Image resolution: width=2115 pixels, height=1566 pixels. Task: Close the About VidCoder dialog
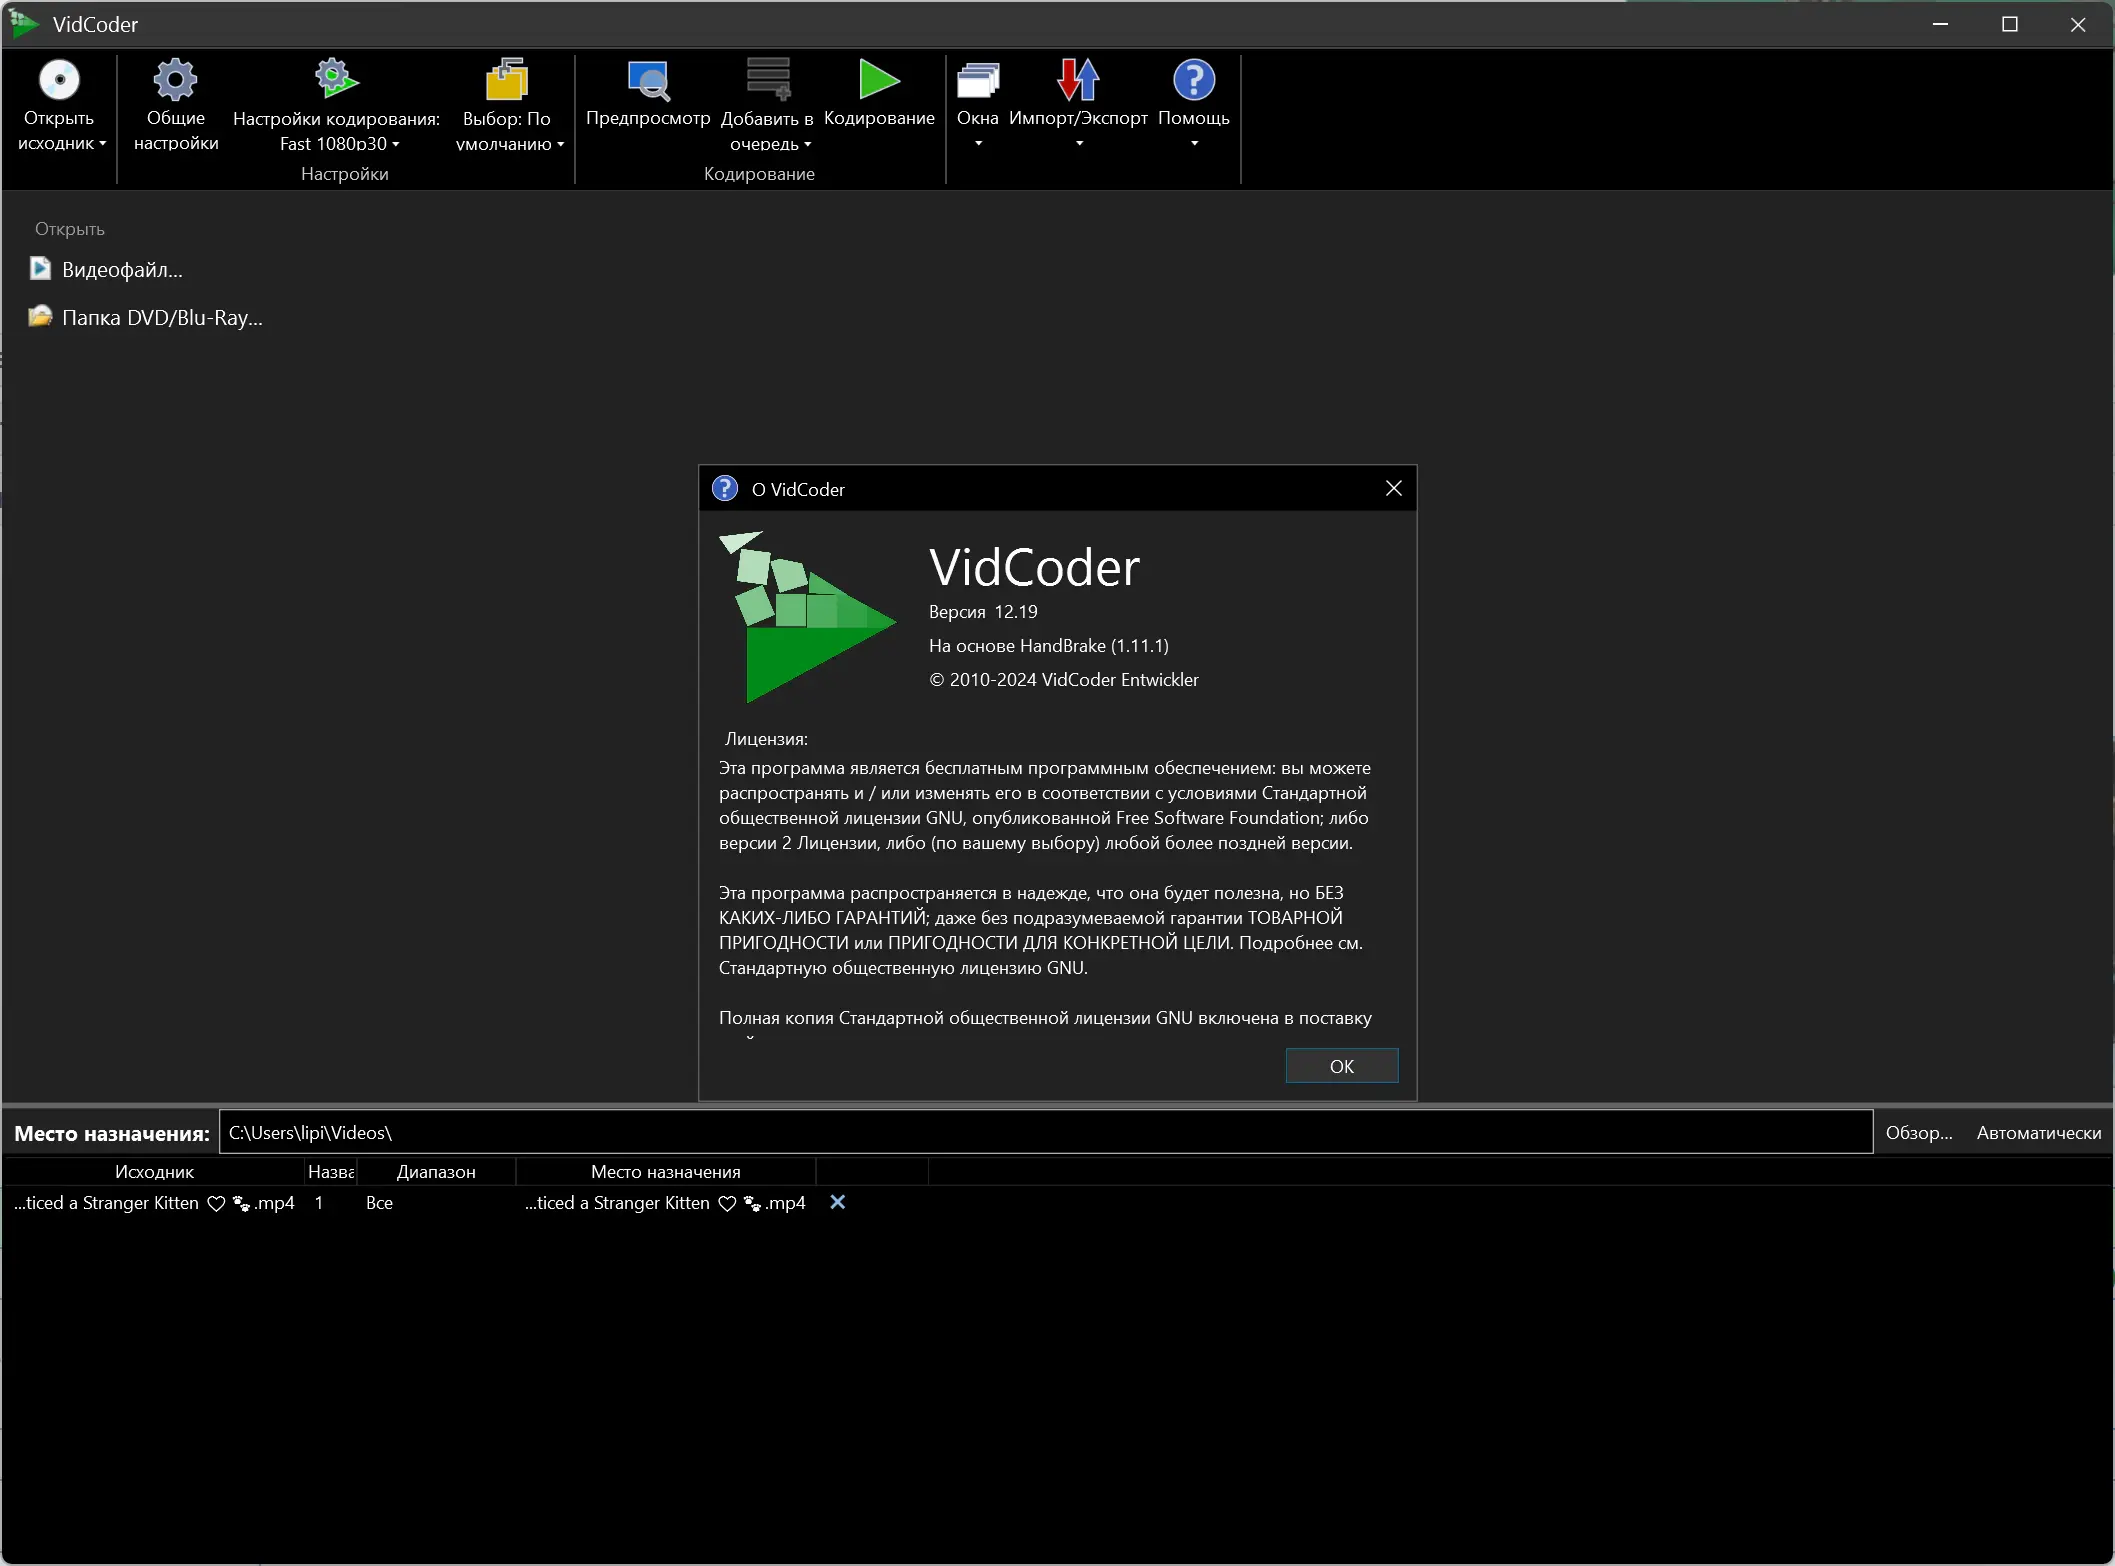click(1393, 489)
